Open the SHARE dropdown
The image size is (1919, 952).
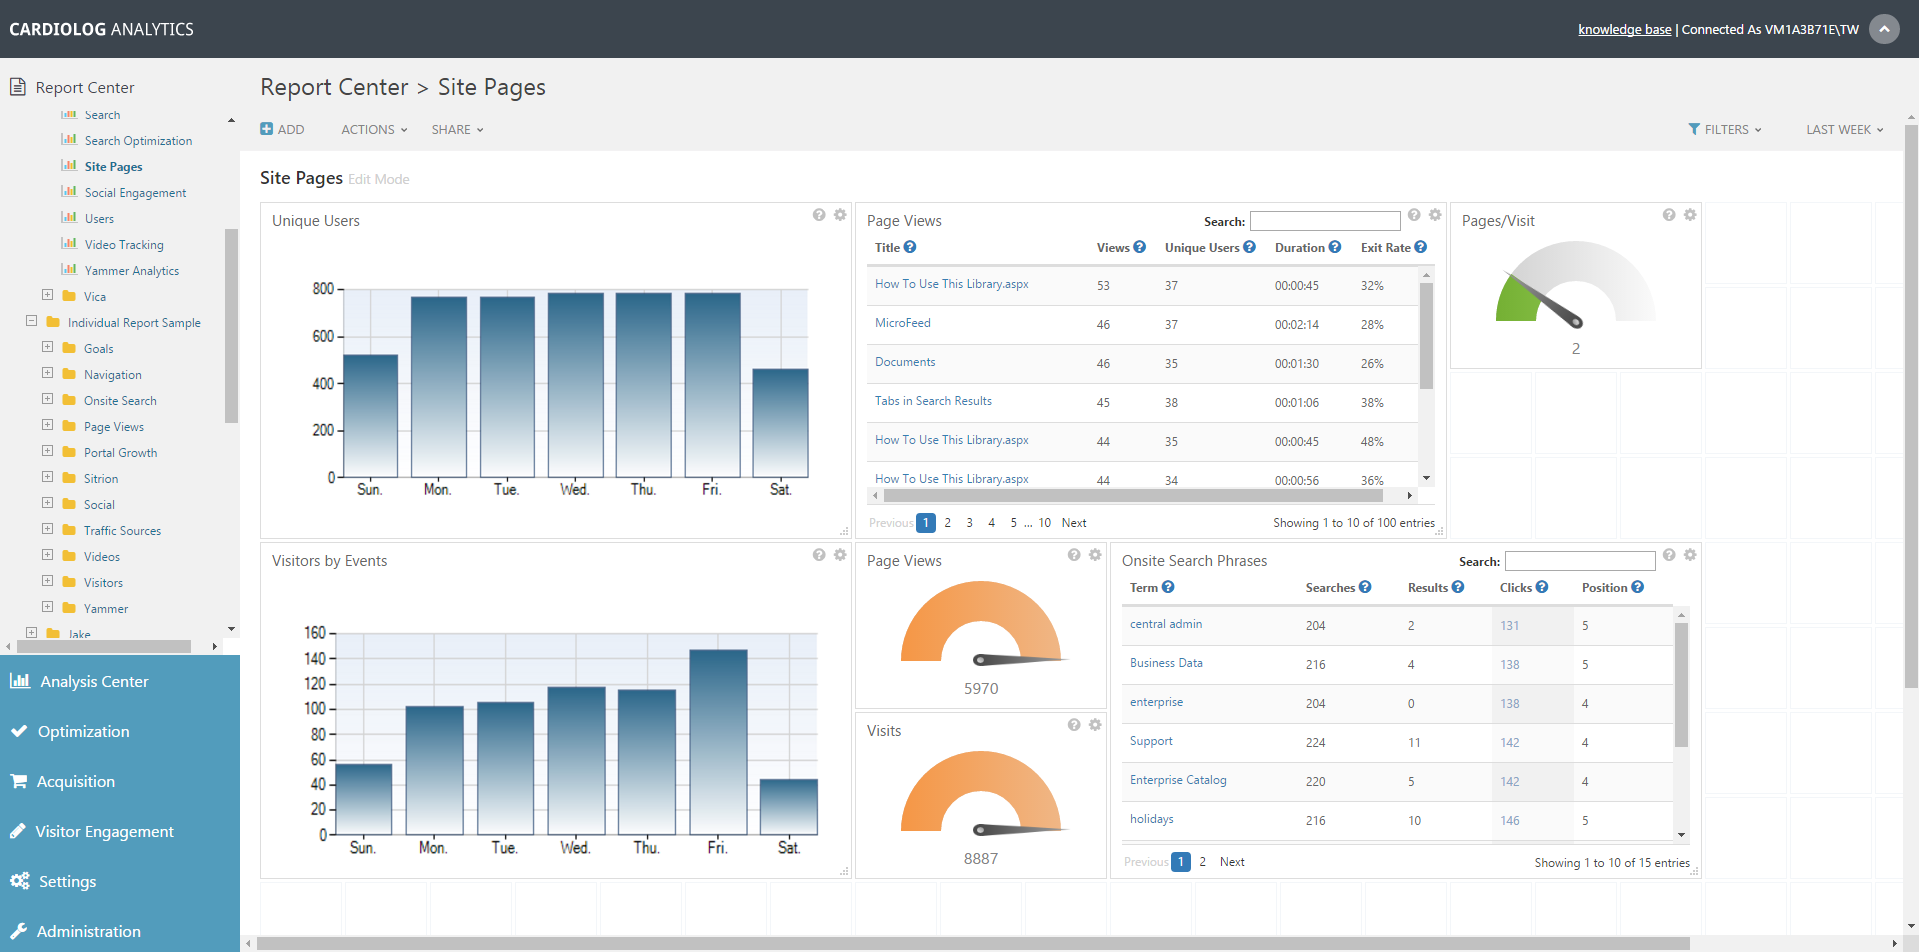pos(457,129)
